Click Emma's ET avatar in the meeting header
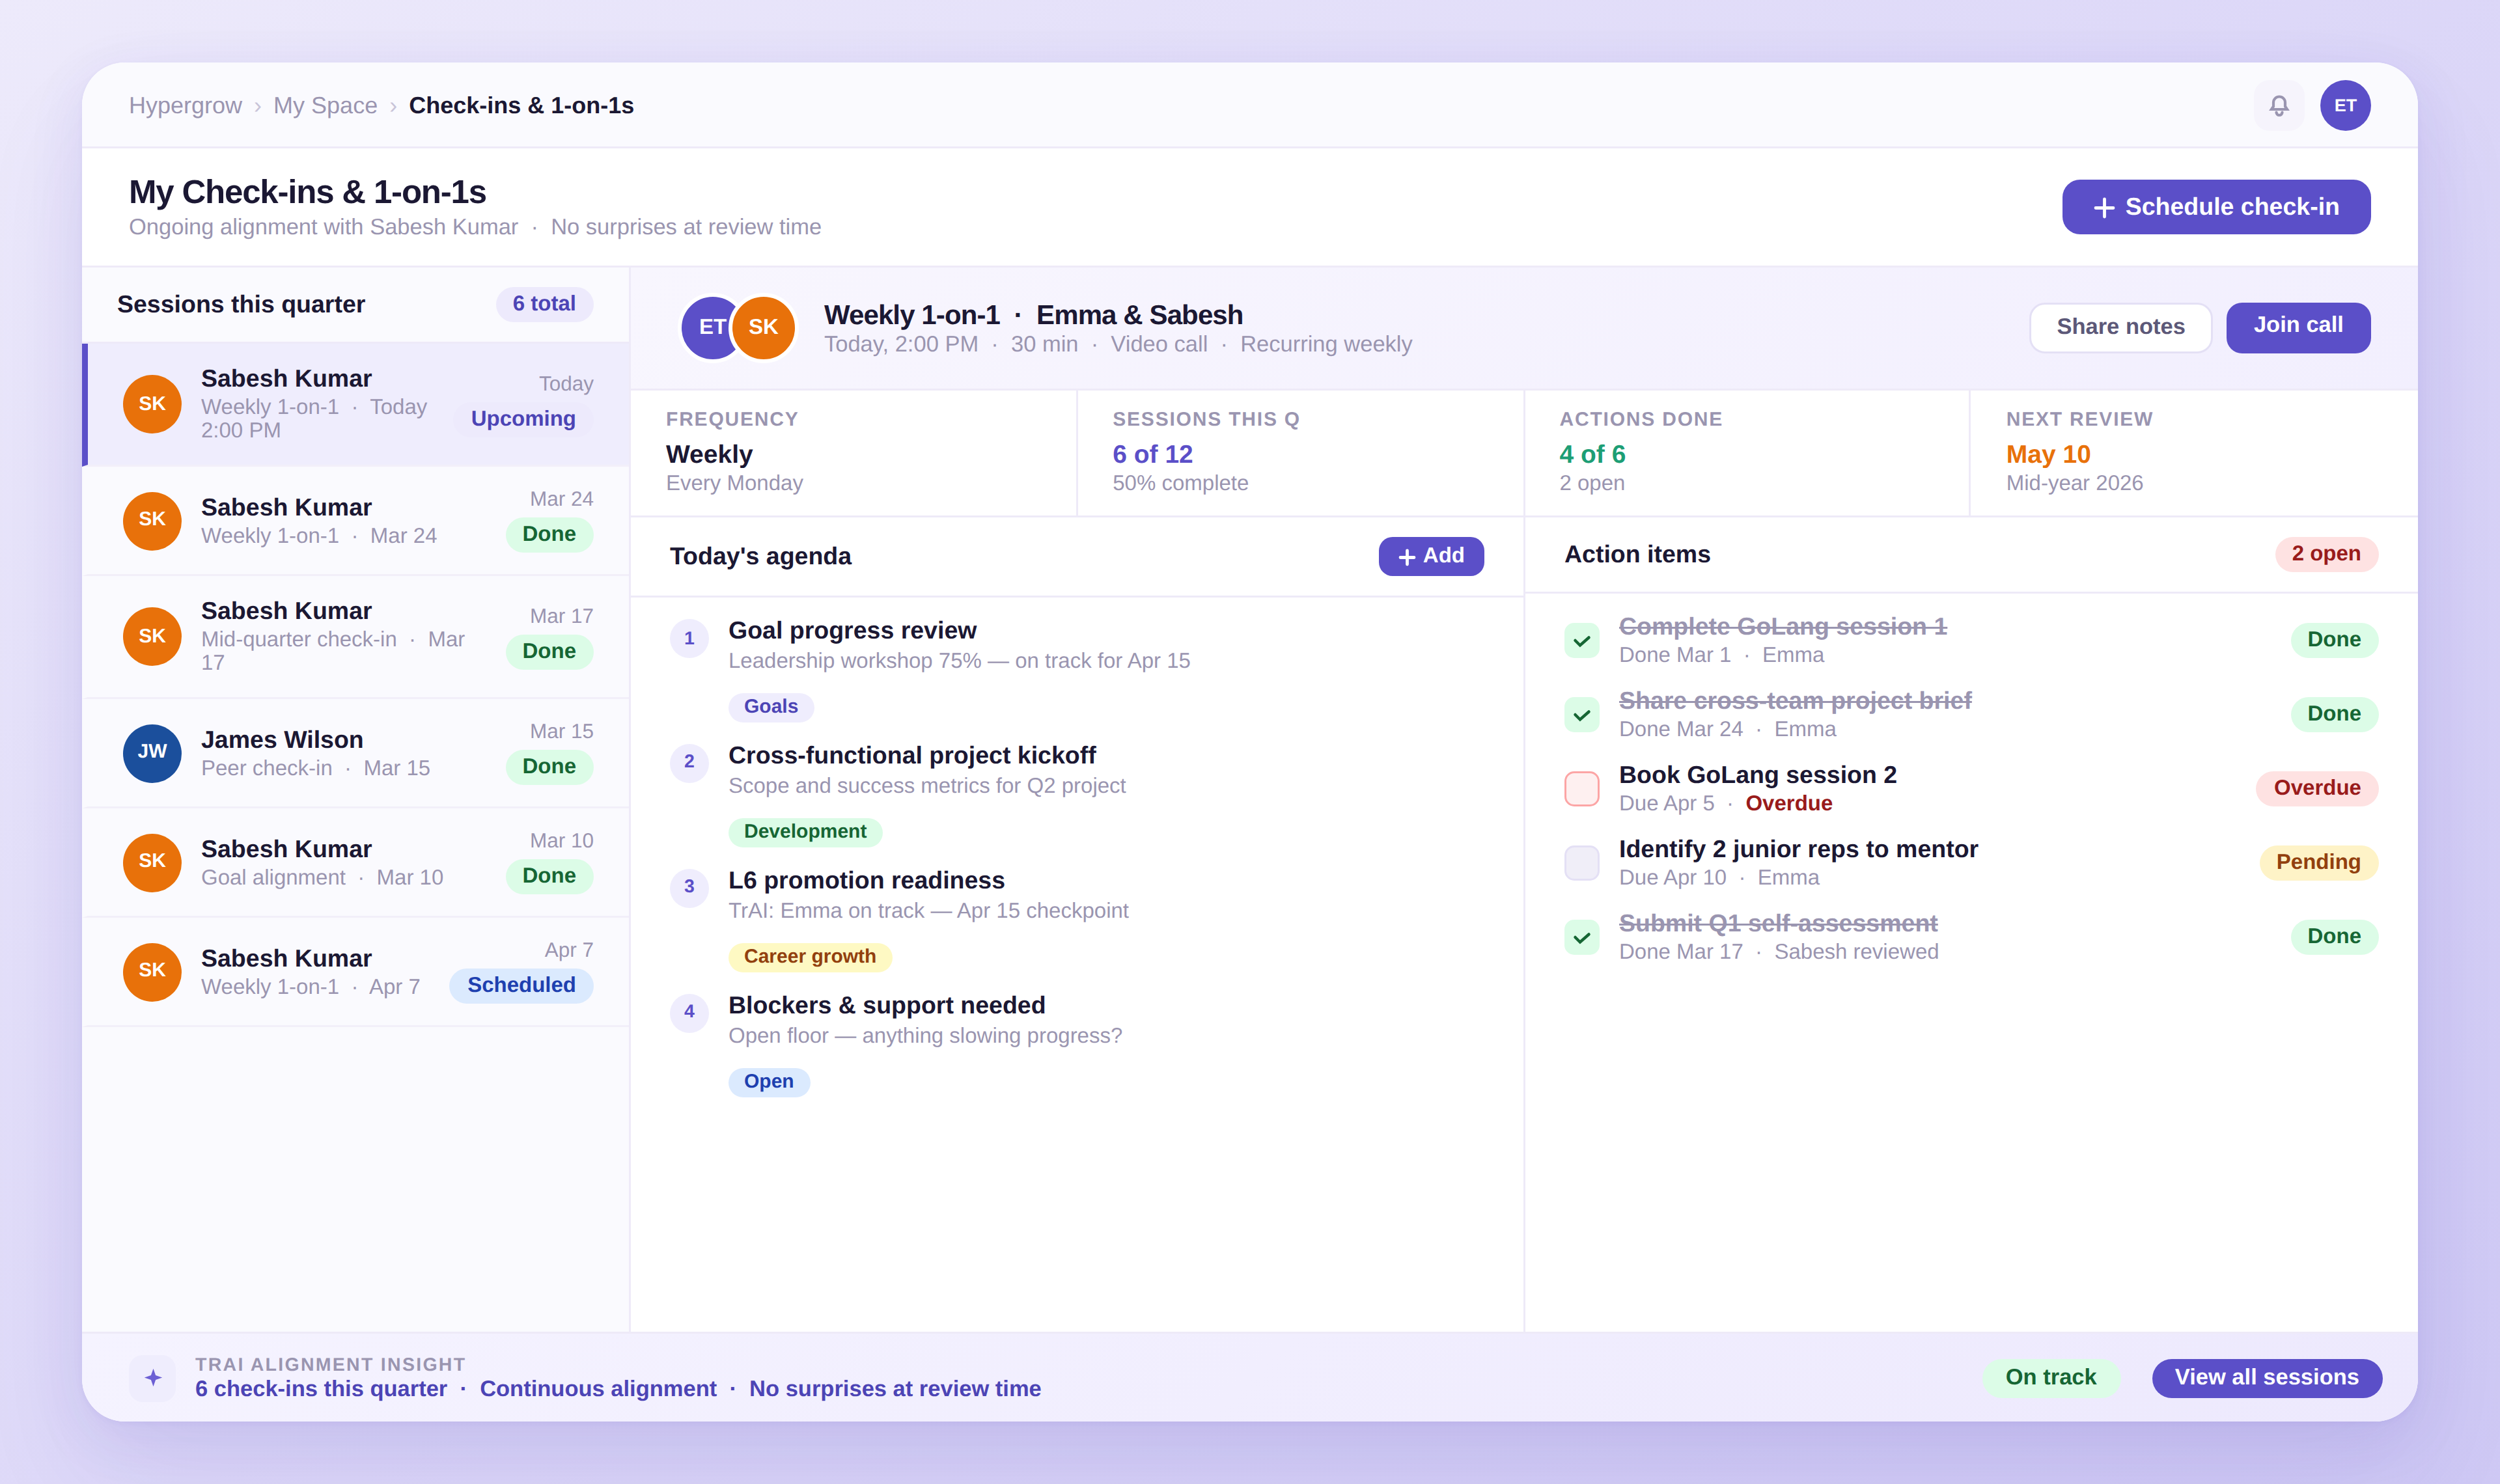The image size is (2500, 1484). click(713, 327)
